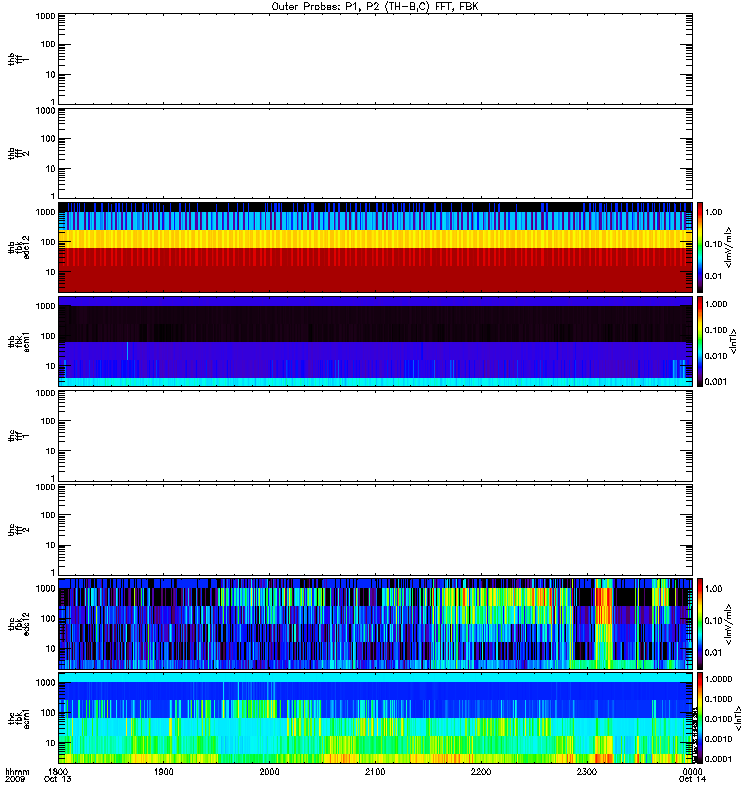
Task: Select the thb fbk scm1 color bar
Action: coord(700,341)
